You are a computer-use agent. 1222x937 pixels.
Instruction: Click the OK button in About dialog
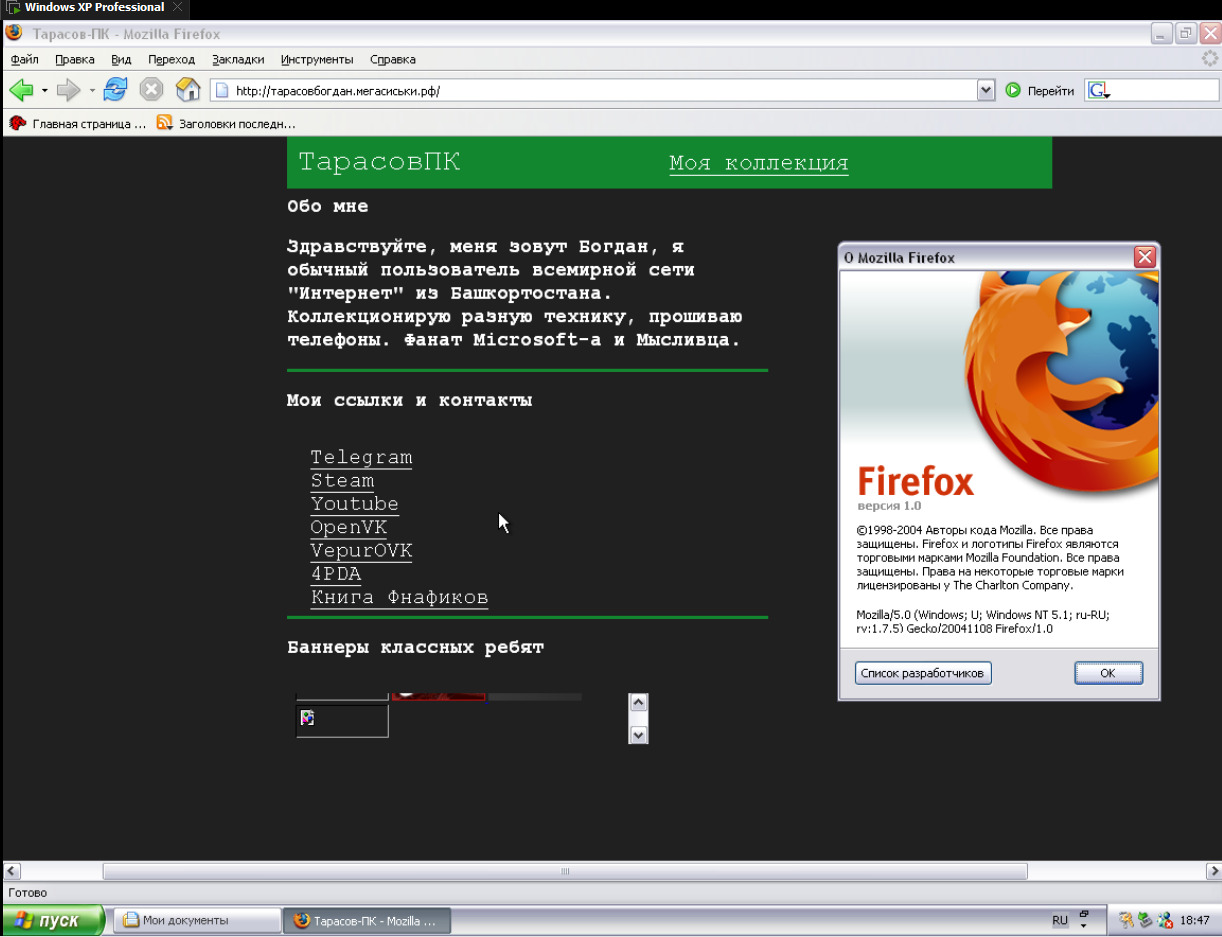click(1108, 673)
